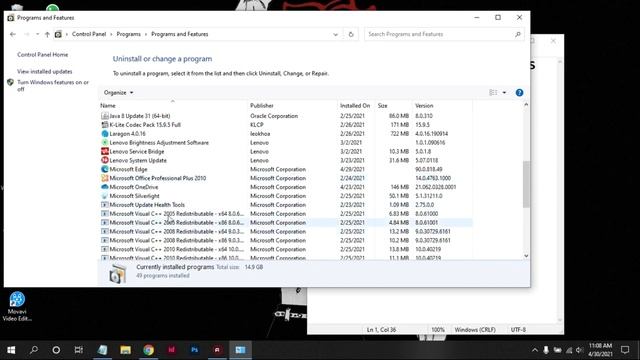Image resolution: width=640 pixels, height=360 pixels.
Task: Click the Microsoft Silverlight icon
Action: tap(104, 196)
